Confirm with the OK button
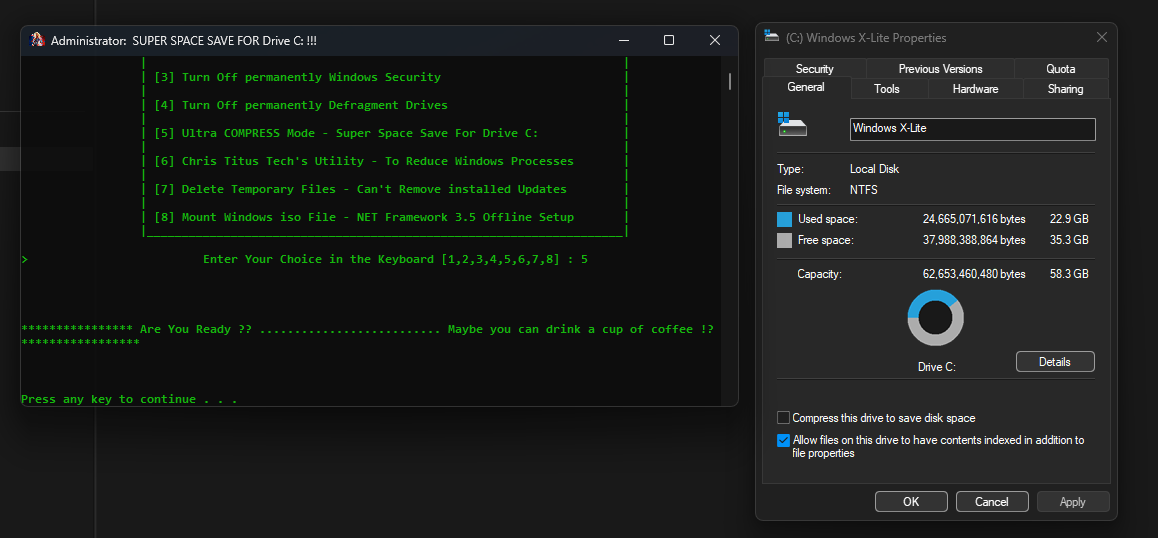1158x538 pixels. pos(911,502)
